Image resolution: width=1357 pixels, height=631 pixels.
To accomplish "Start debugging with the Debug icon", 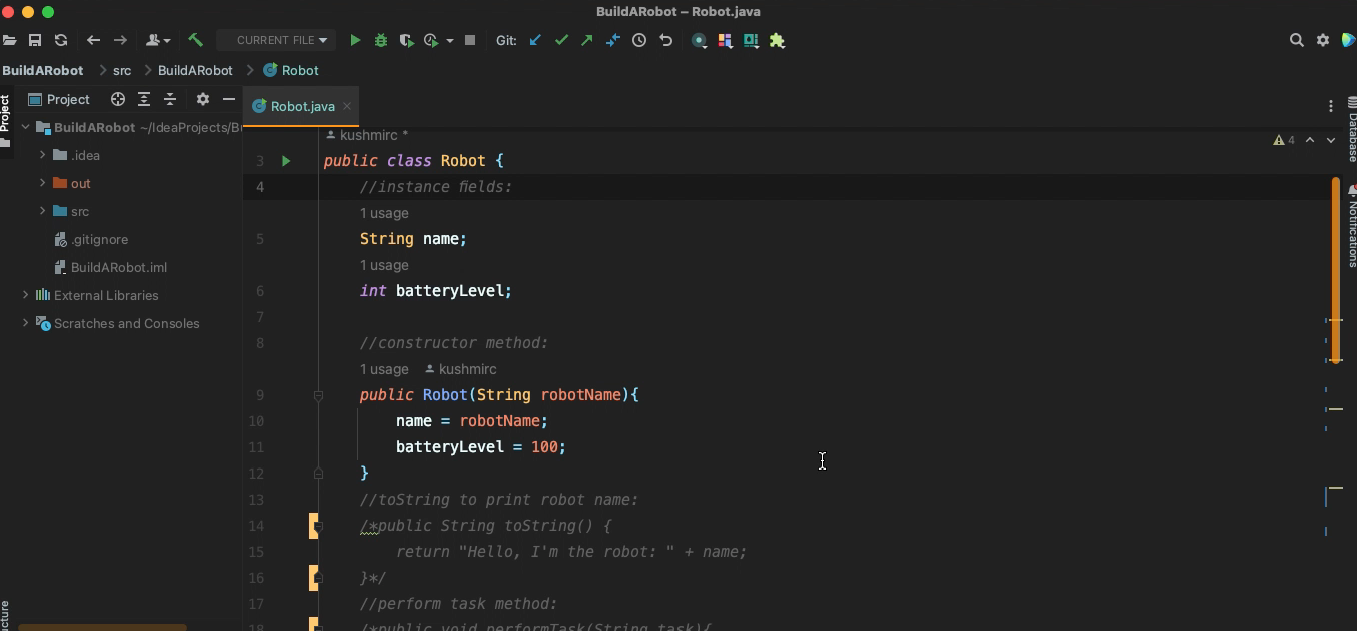I will tap(381, 40).
